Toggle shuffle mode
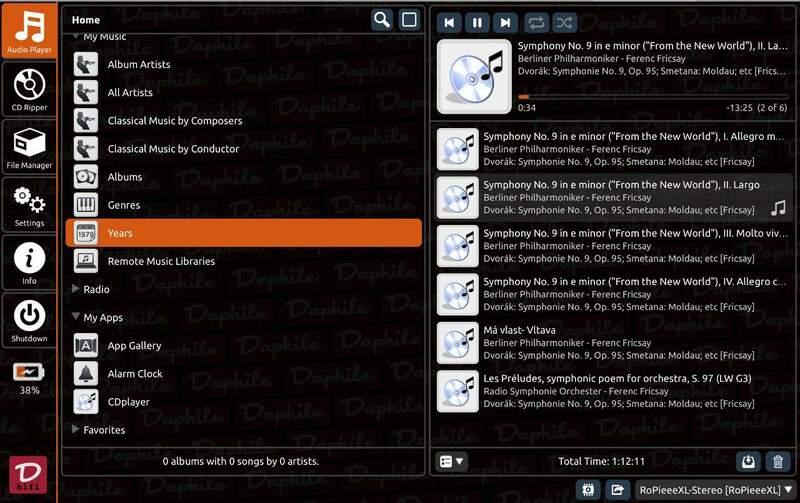The image size is (800, 503). click(564, 23)
